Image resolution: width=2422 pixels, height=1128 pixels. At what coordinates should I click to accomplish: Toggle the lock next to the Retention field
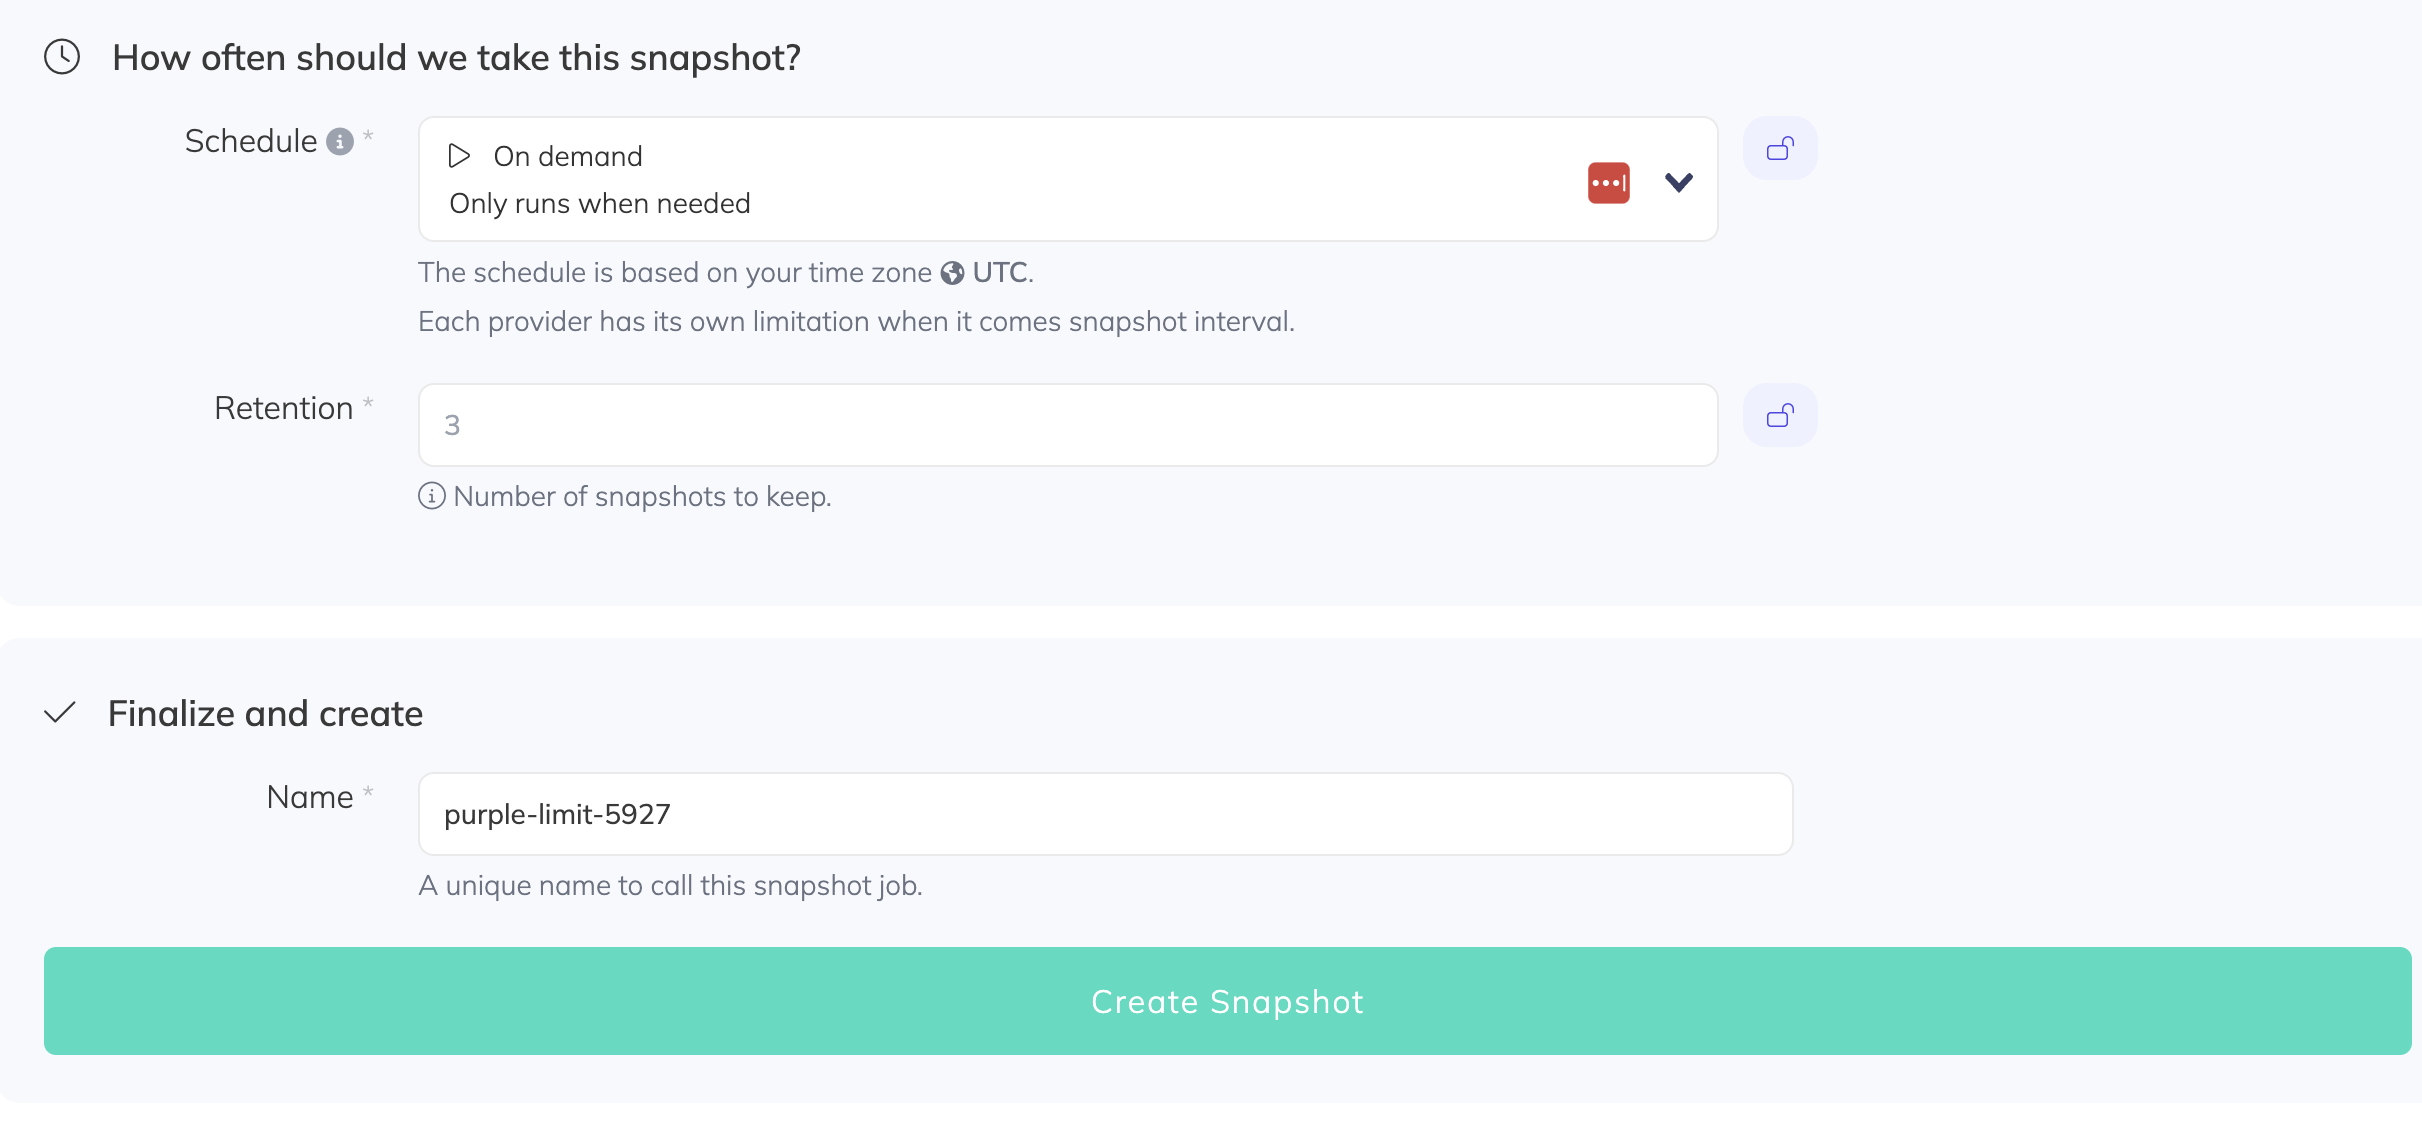(x=1780, y=415)
